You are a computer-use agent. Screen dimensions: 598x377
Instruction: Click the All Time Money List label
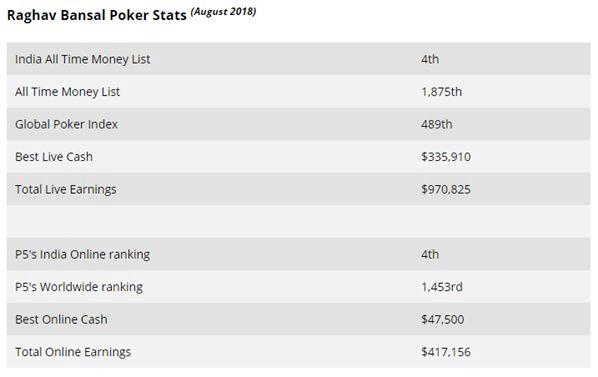point(68,92)
